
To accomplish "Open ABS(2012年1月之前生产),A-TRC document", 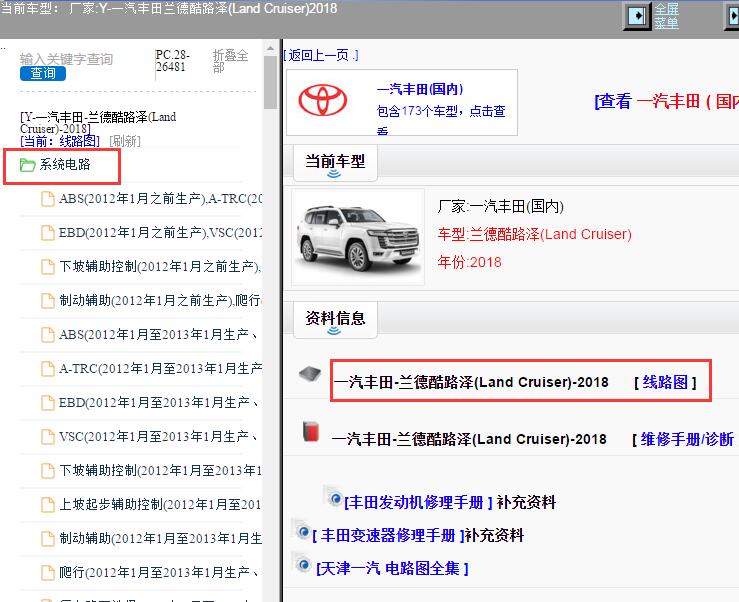I will (x=160, y=199).
